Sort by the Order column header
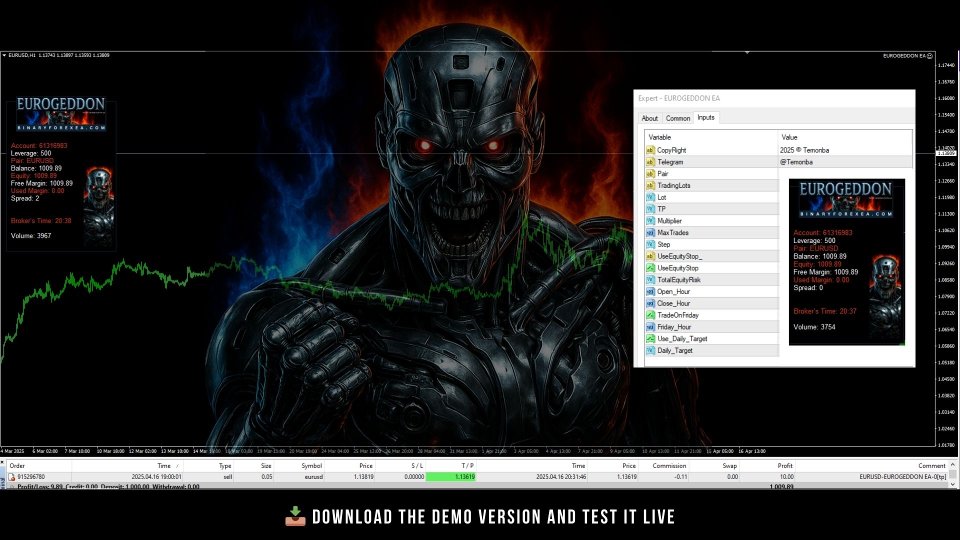Screen dimensions: 960x540 pyautogui.click(x=17, y=466)
